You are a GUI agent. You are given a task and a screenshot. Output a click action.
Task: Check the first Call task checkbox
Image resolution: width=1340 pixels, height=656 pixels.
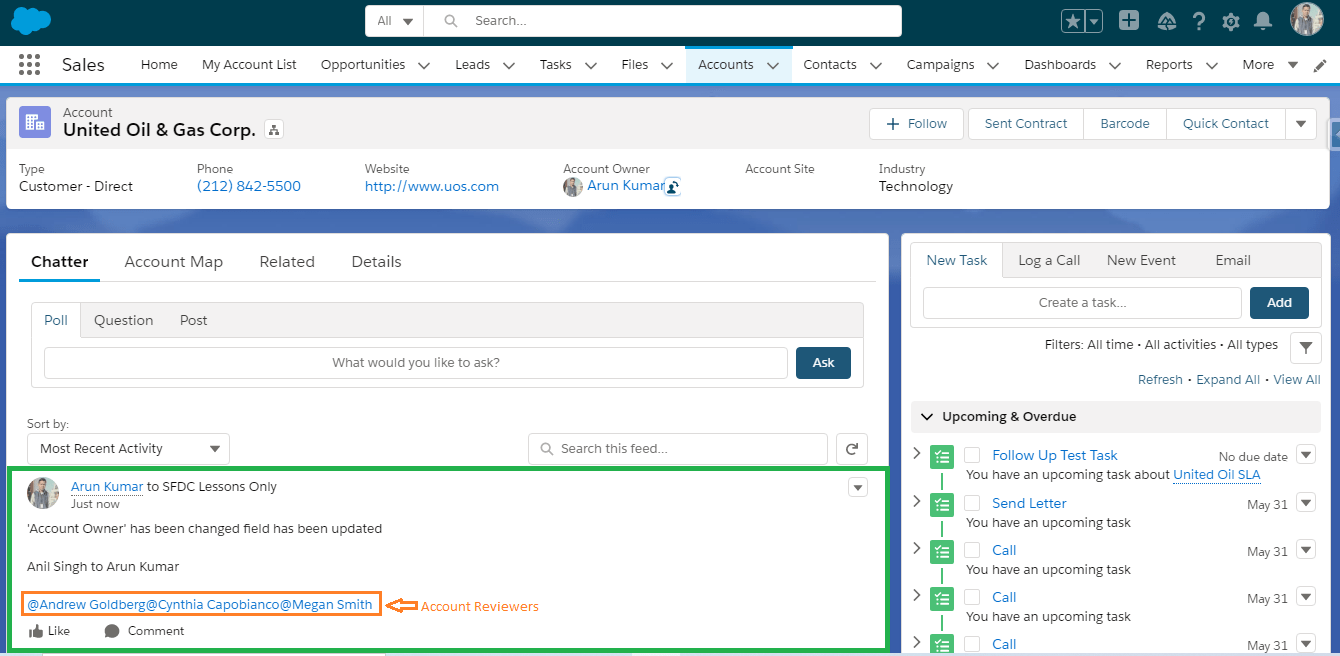click(x=972, y=550)
